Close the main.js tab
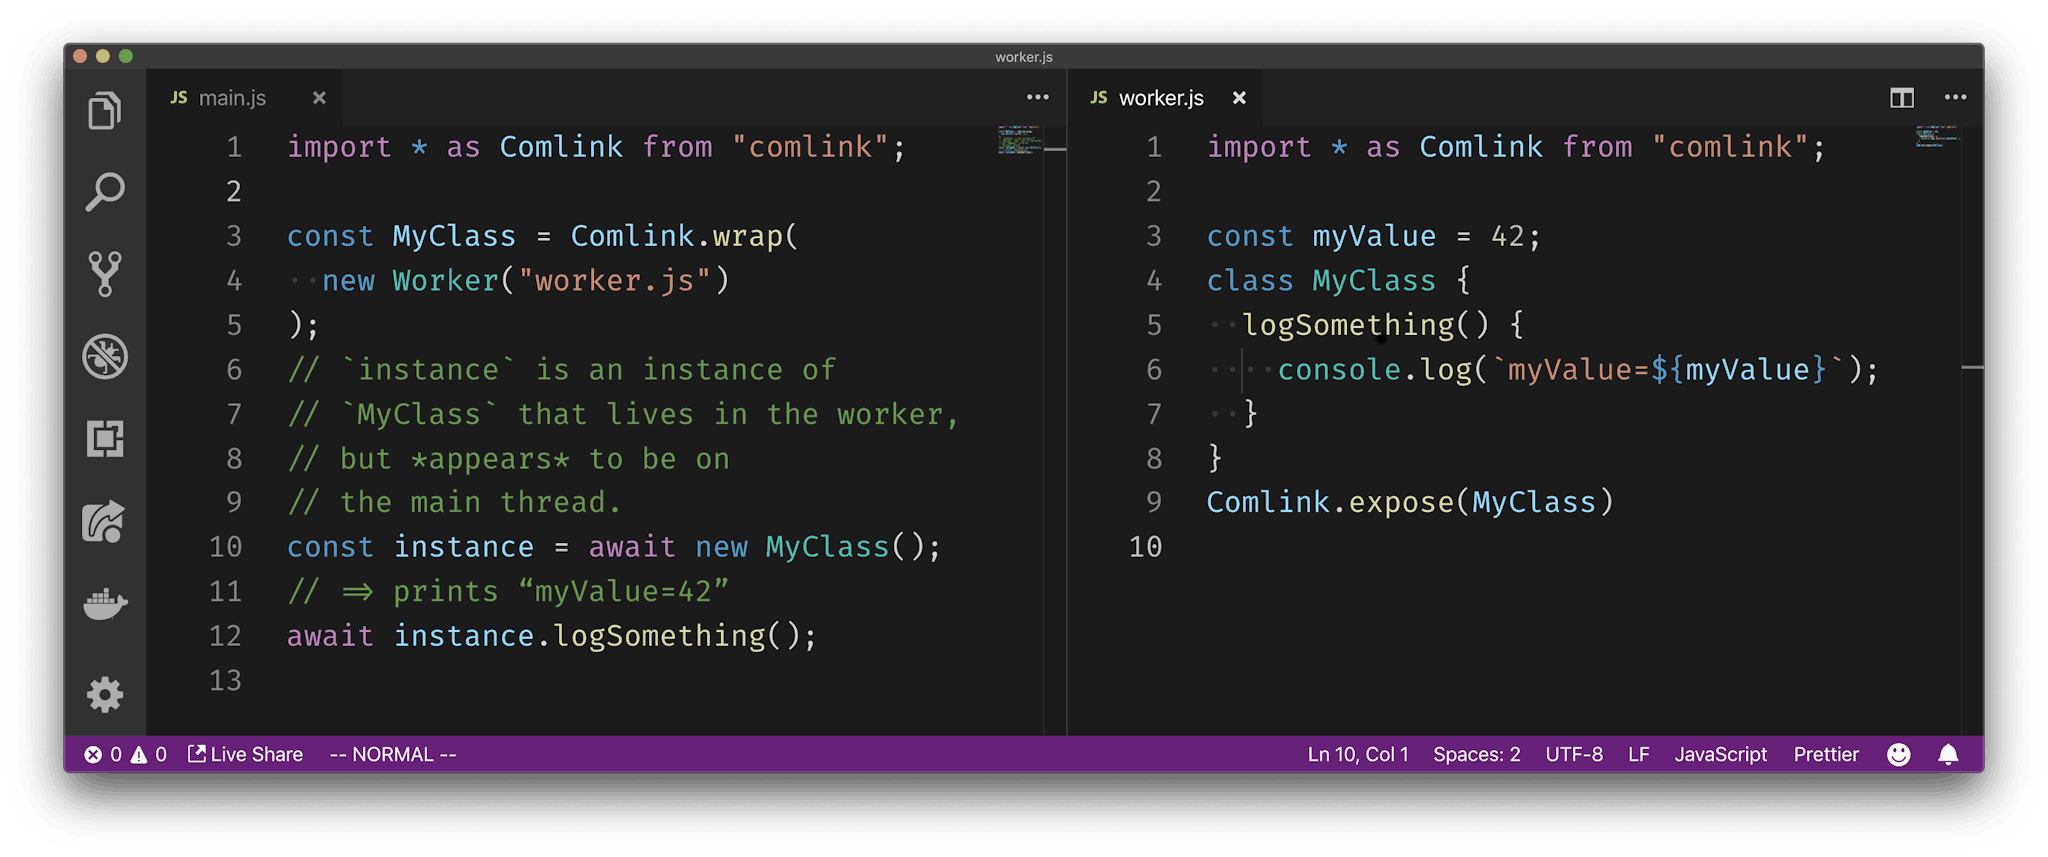 (319, 98)
